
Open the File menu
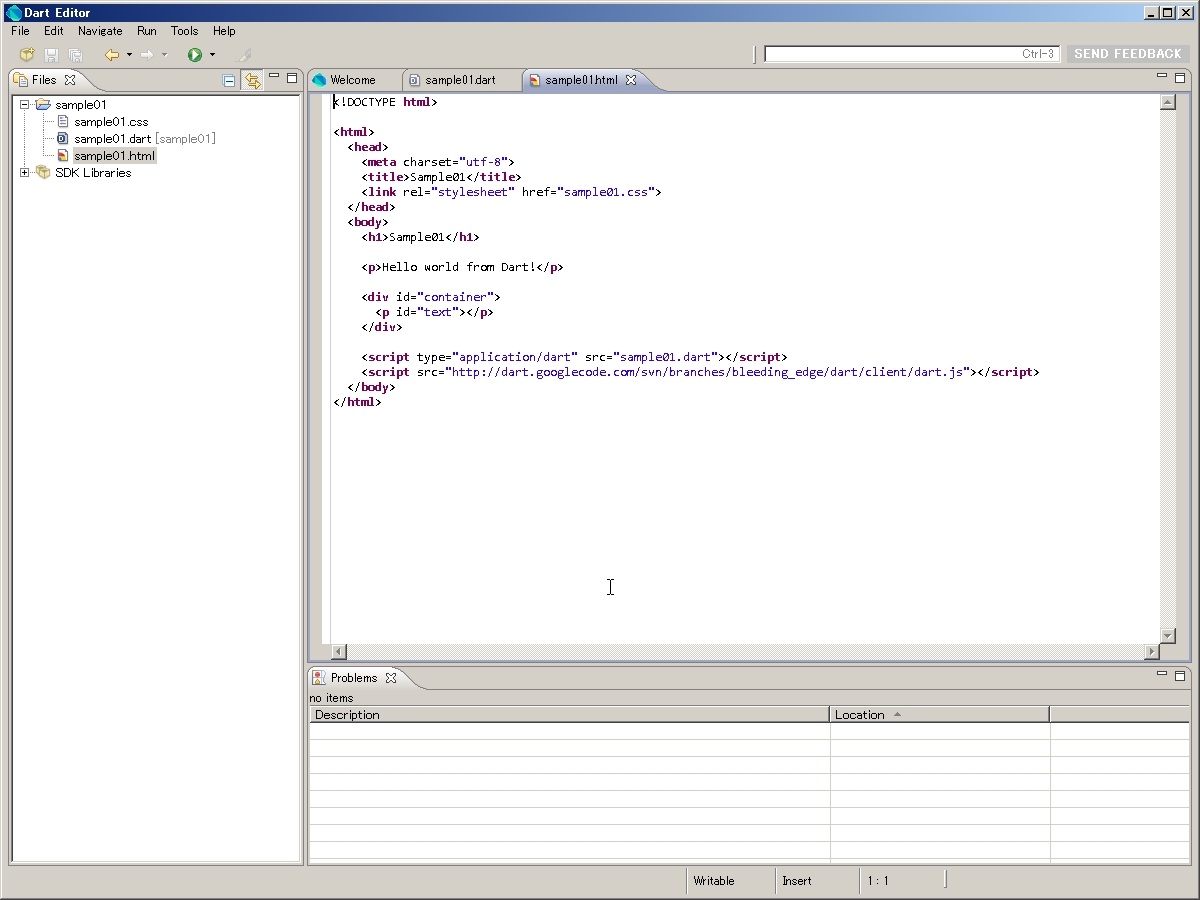pos(20,31)
